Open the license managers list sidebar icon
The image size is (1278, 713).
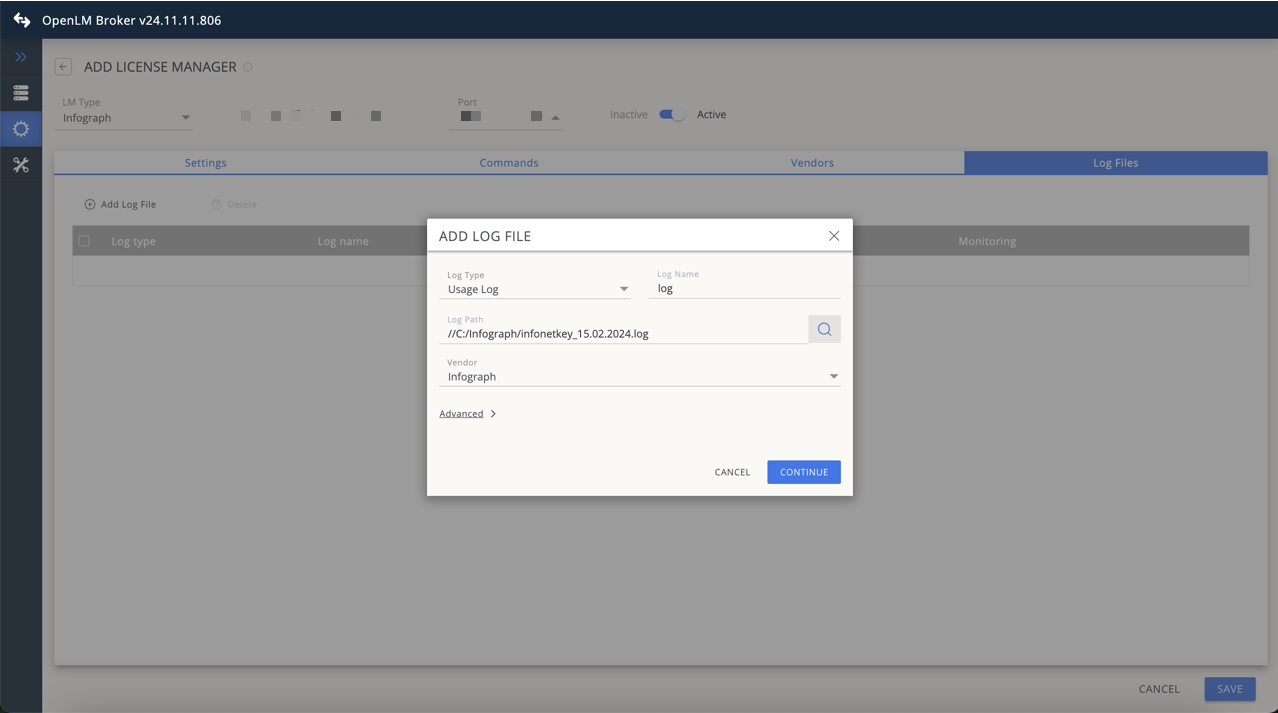pyautogui.click(x=21, y=93)
